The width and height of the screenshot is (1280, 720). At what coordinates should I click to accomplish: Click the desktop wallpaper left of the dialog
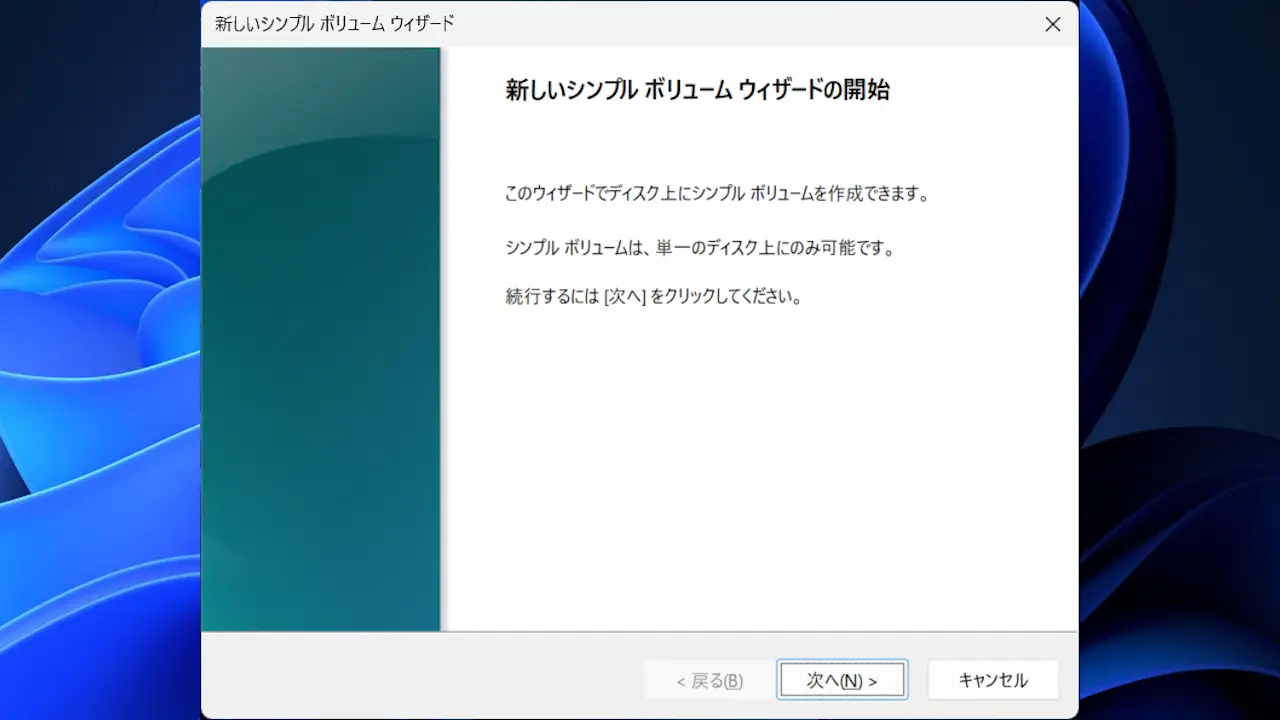pyautogui.click(x=100, y=360)
